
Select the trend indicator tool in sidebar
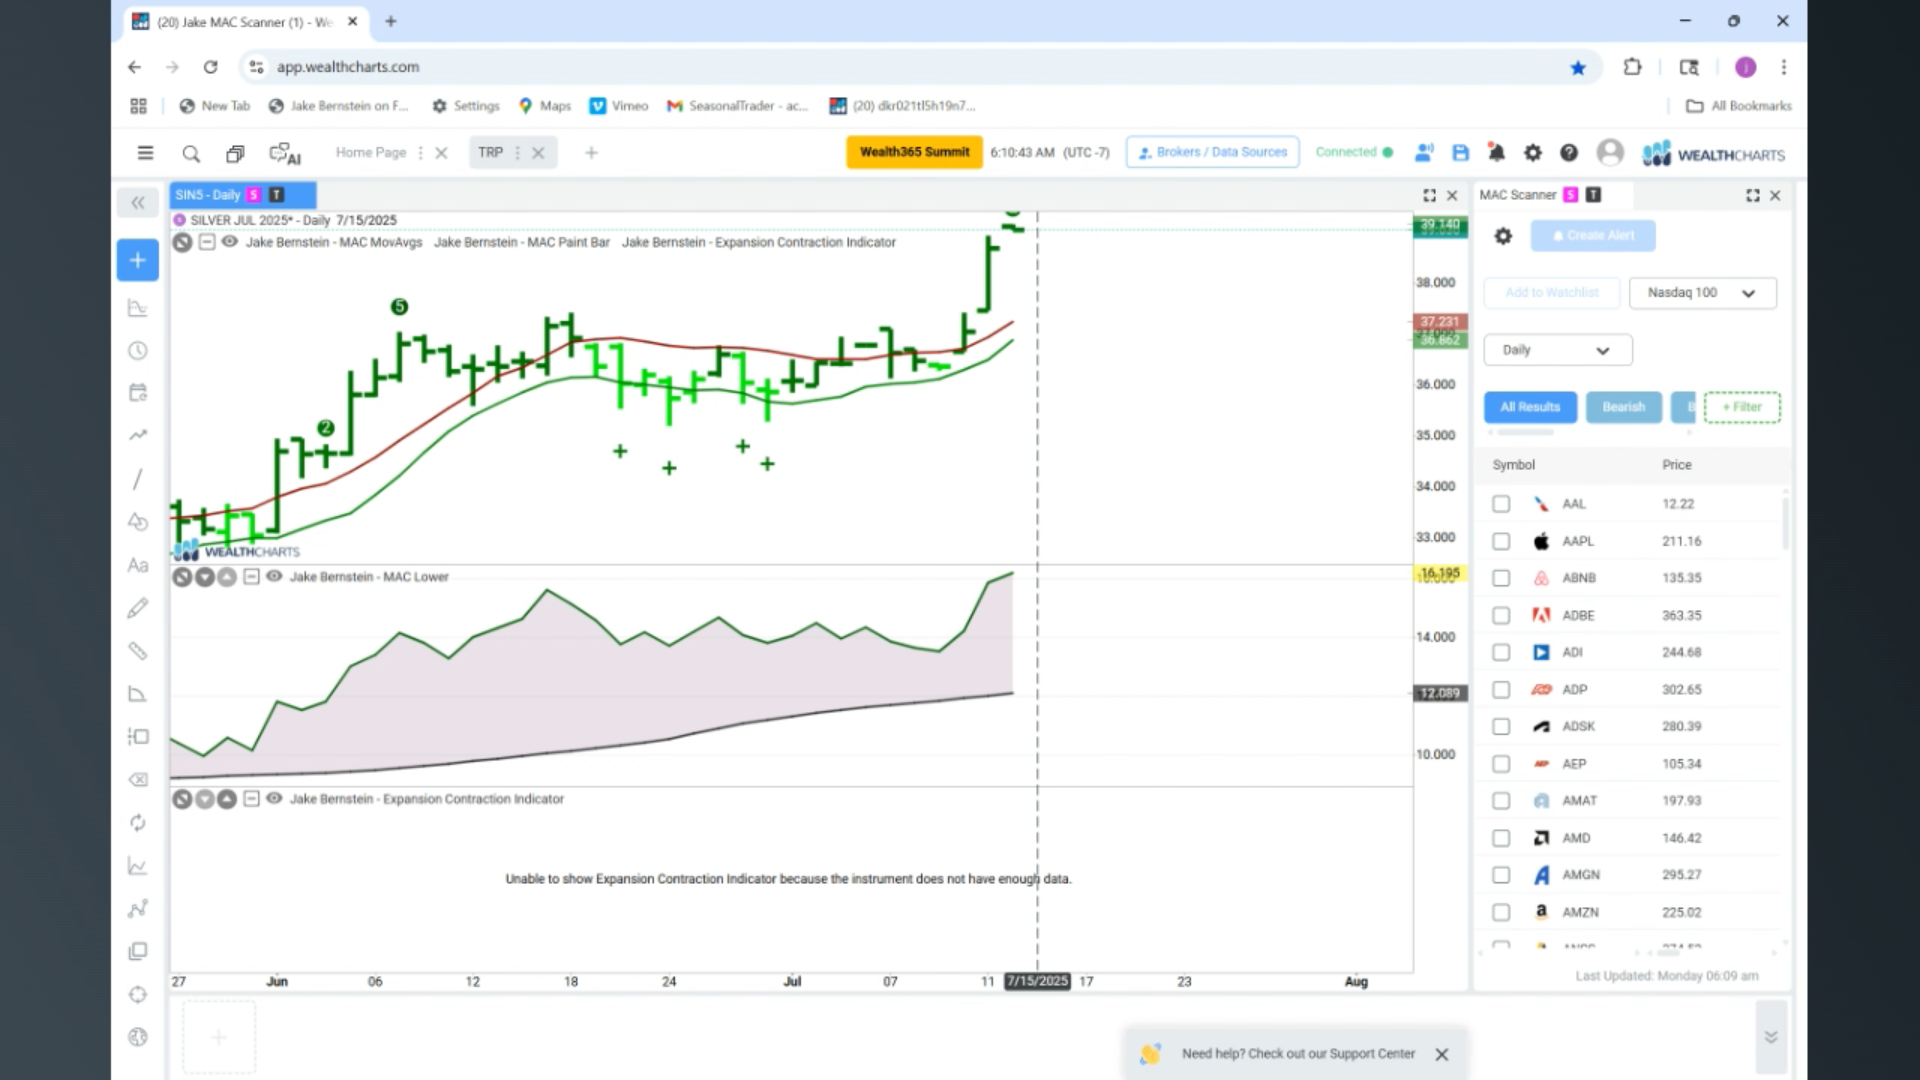138,435
